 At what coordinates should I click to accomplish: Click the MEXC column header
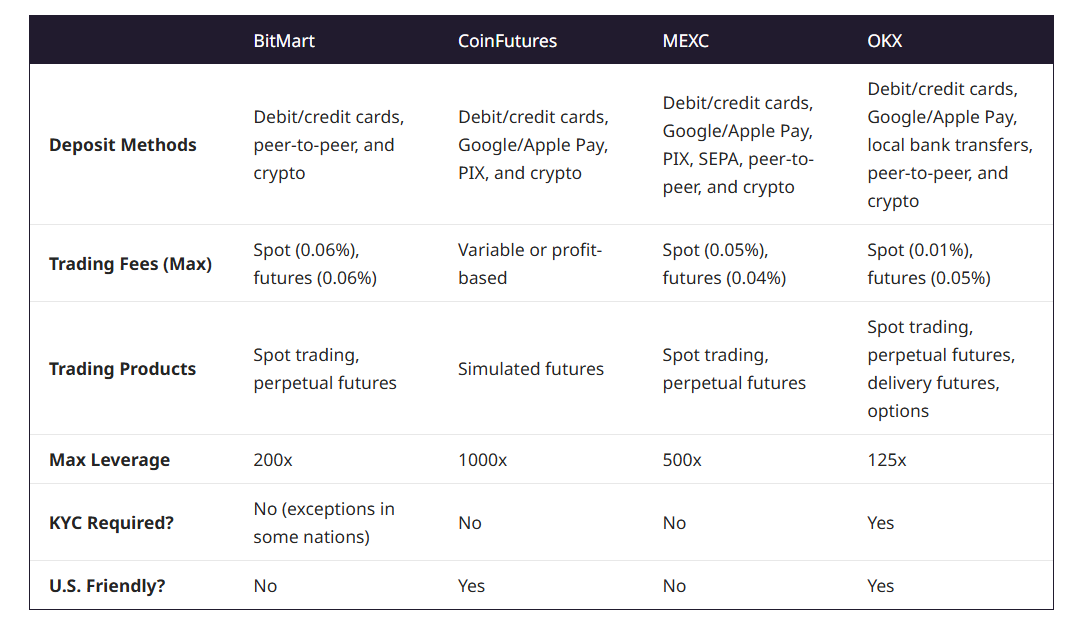pyautogui.click(x=685, y=41)
